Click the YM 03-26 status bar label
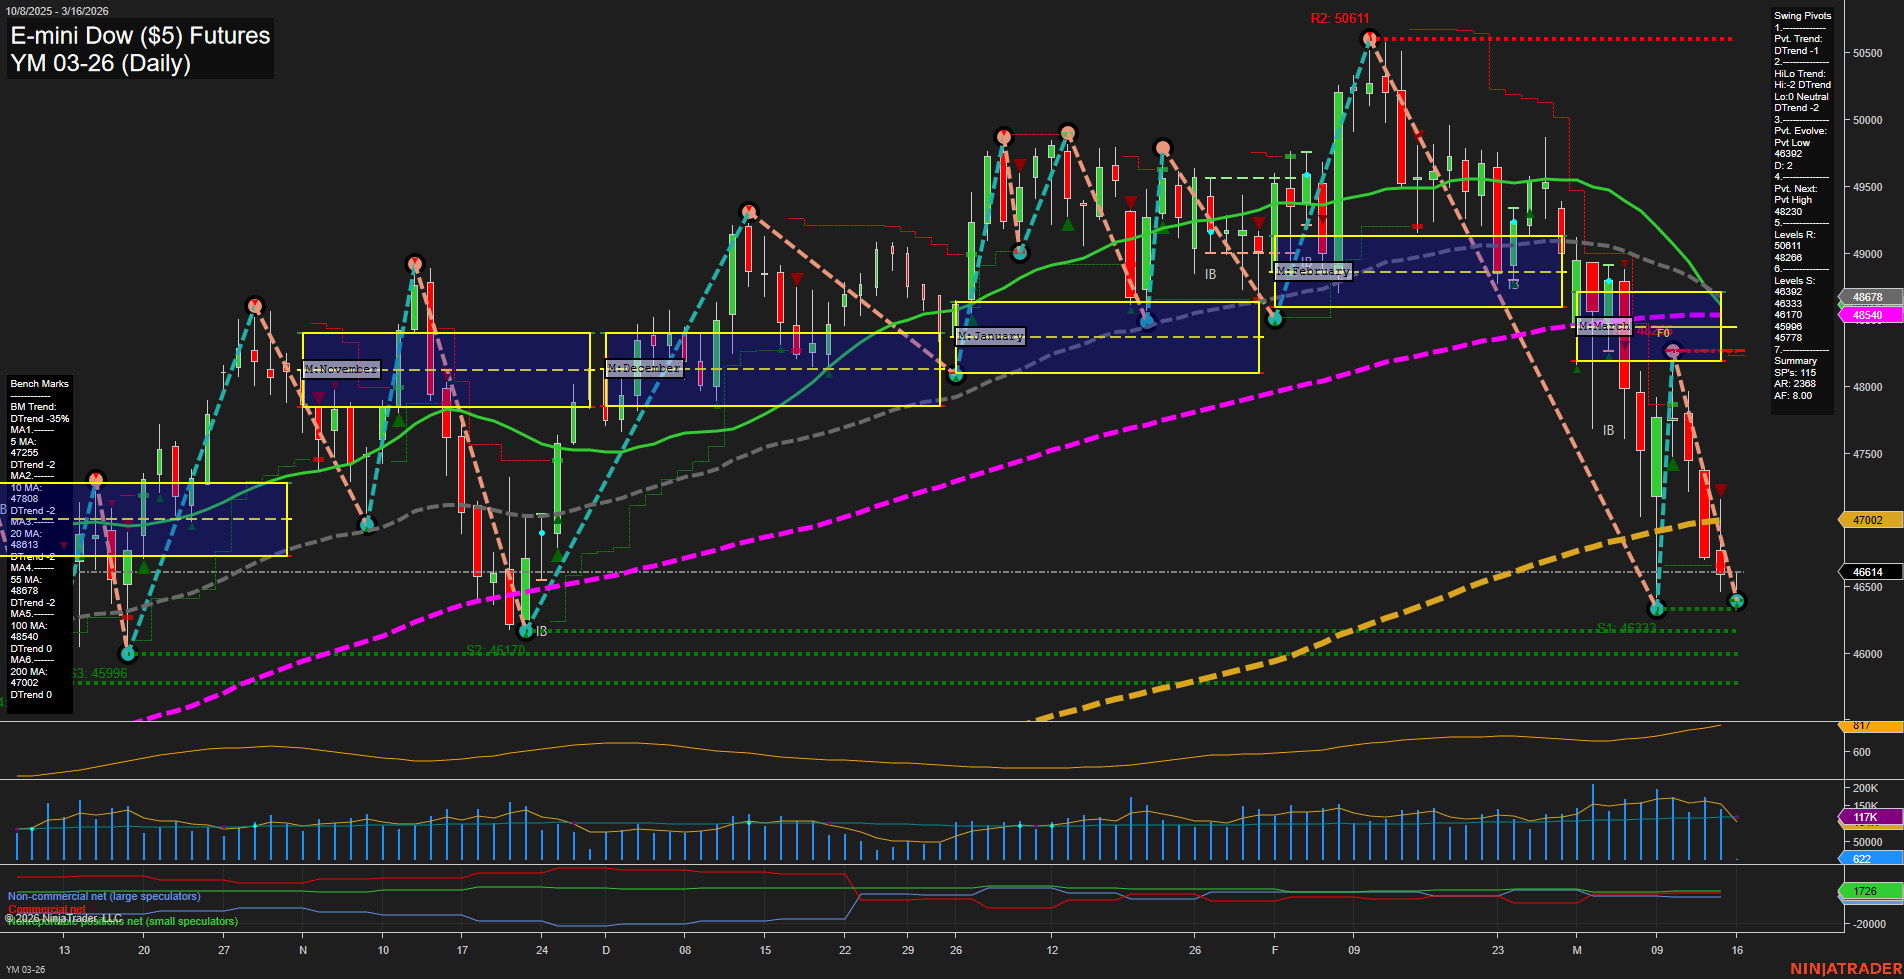Image resolution: width=1904 pixels, height=979 pixels. pos(25,968)
